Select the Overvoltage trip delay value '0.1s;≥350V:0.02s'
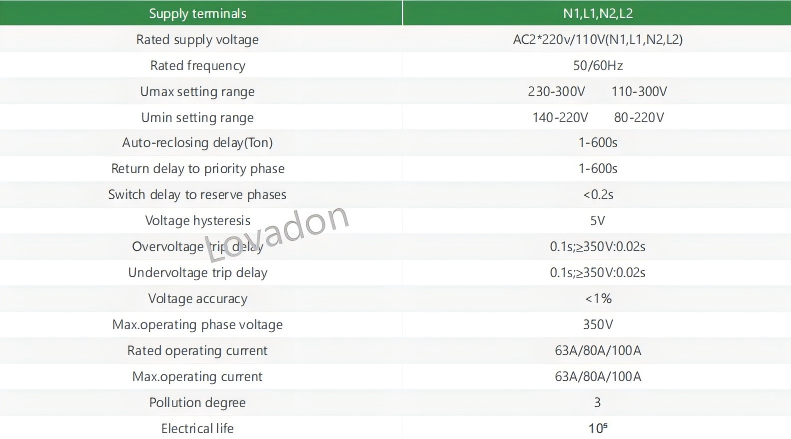Image resolution: width=791 pixels, height=439 pixels. (598, 247)
